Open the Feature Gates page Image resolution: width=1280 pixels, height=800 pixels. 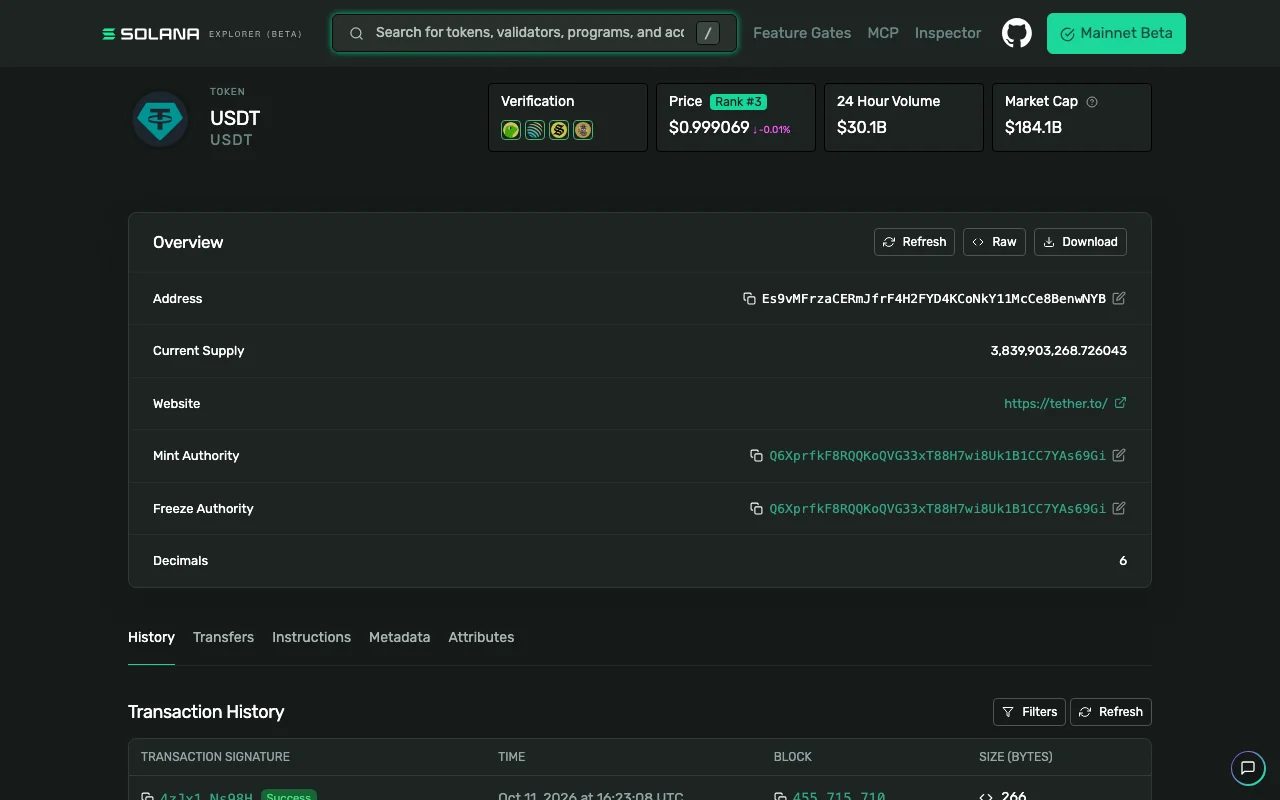(802, 33)
